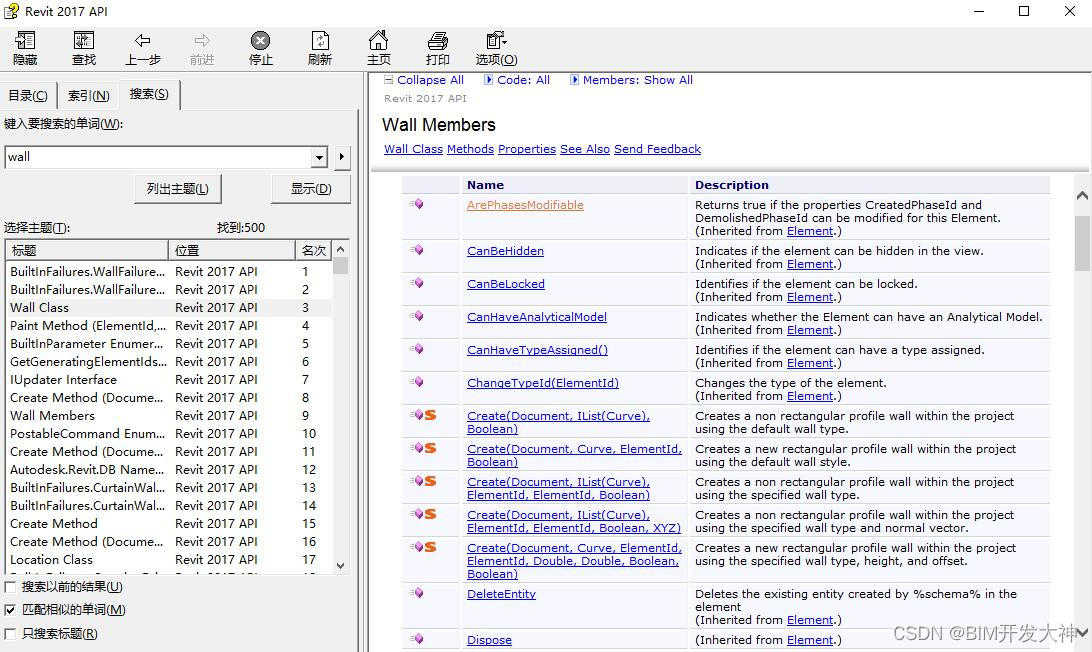
Task: Select the Wall Class result row
Action: pos(169,308)
